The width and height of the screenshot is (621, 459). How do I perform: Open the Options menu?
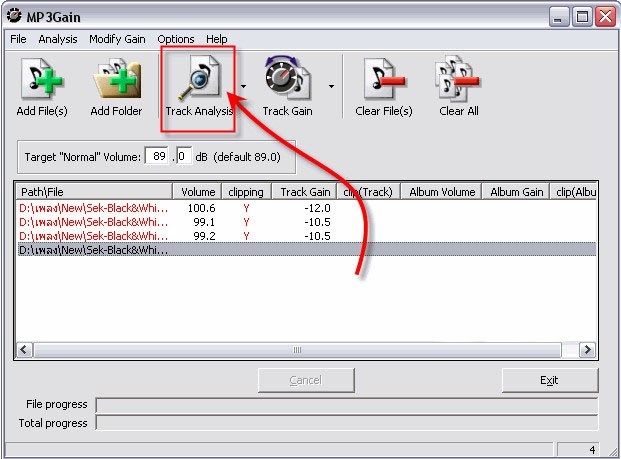pyautogui.click(x=176, y=39)
